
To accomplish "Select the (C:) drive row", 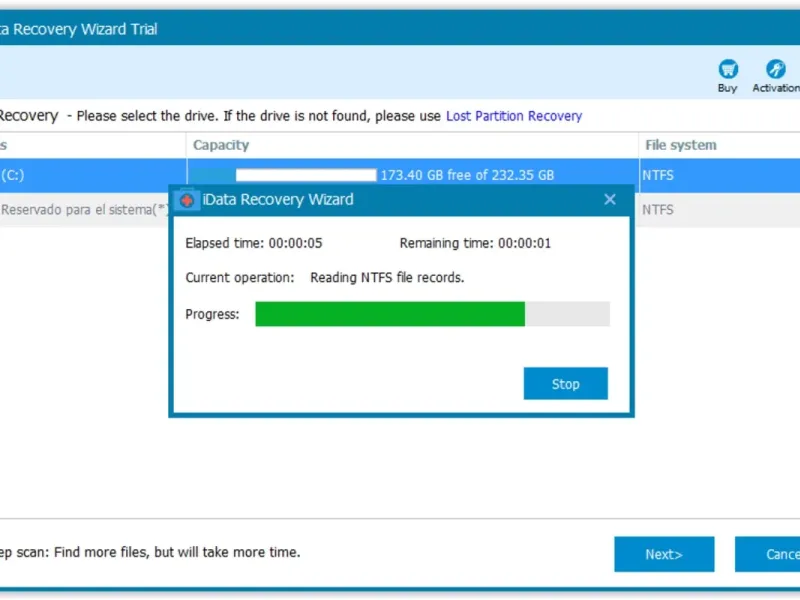I will tap(400, 175).
